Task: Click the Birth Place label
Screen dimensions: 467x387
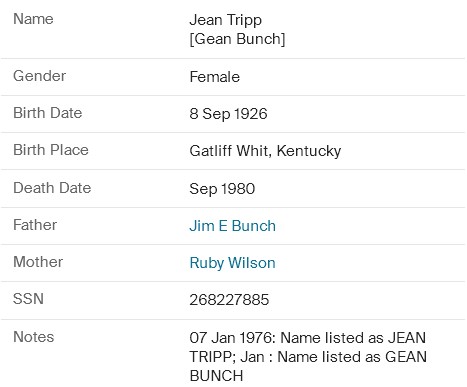Action: click(x=51, y=150)
